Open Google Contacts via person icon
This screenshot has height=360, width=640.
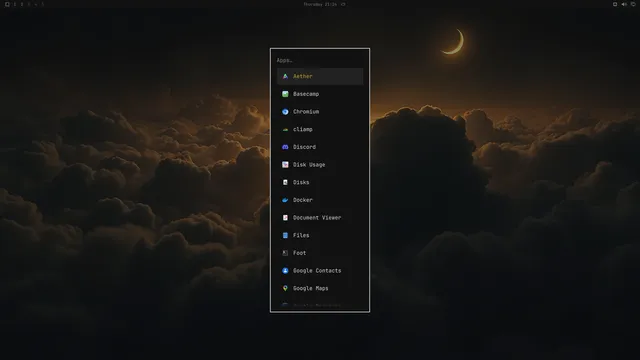pos(285,271)
